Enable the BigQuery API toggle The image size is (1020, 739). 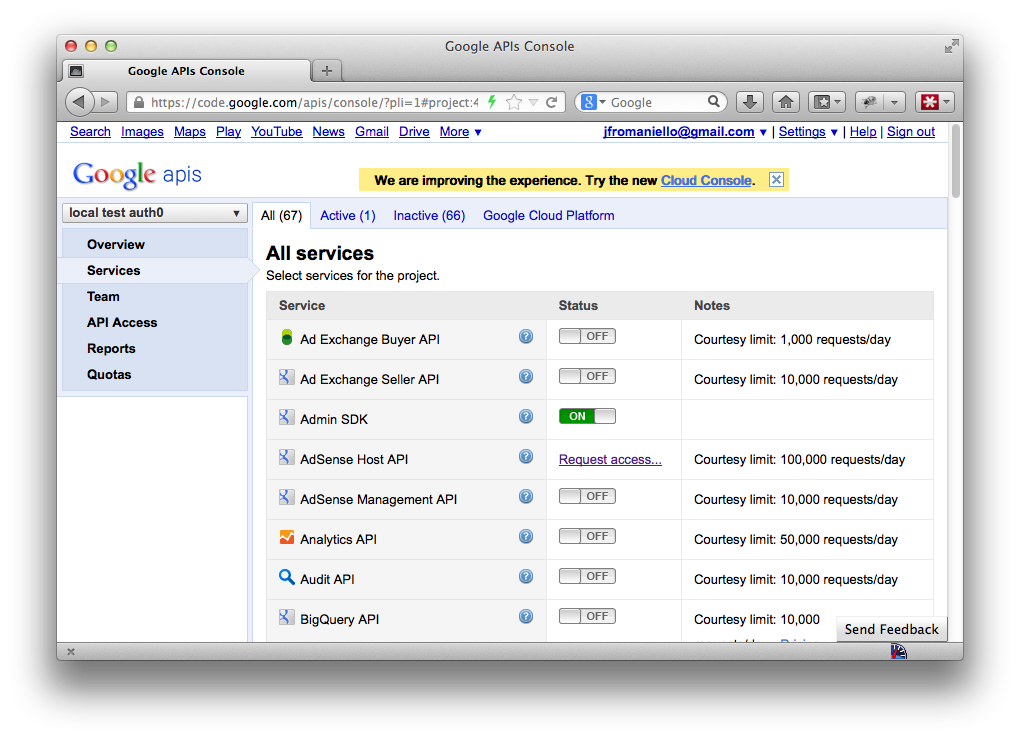point(587,617)
